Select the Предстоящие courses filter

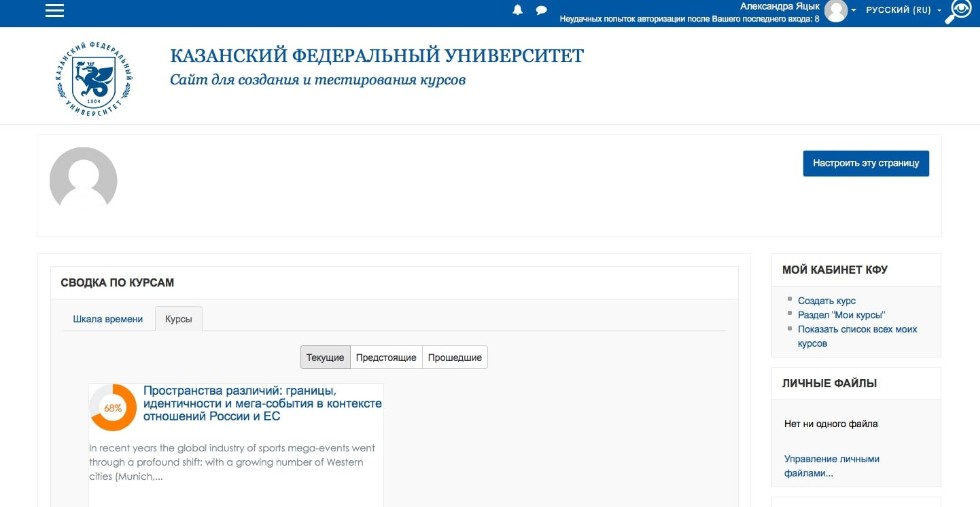point(386,357)
